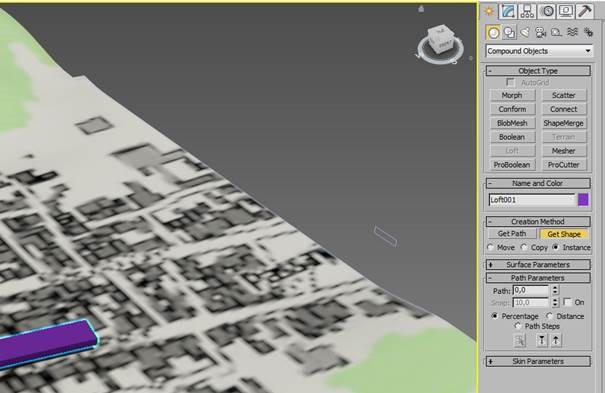Open the Display panel tab
This screenshot has height=393, width=605.
[x=566, y=11]
